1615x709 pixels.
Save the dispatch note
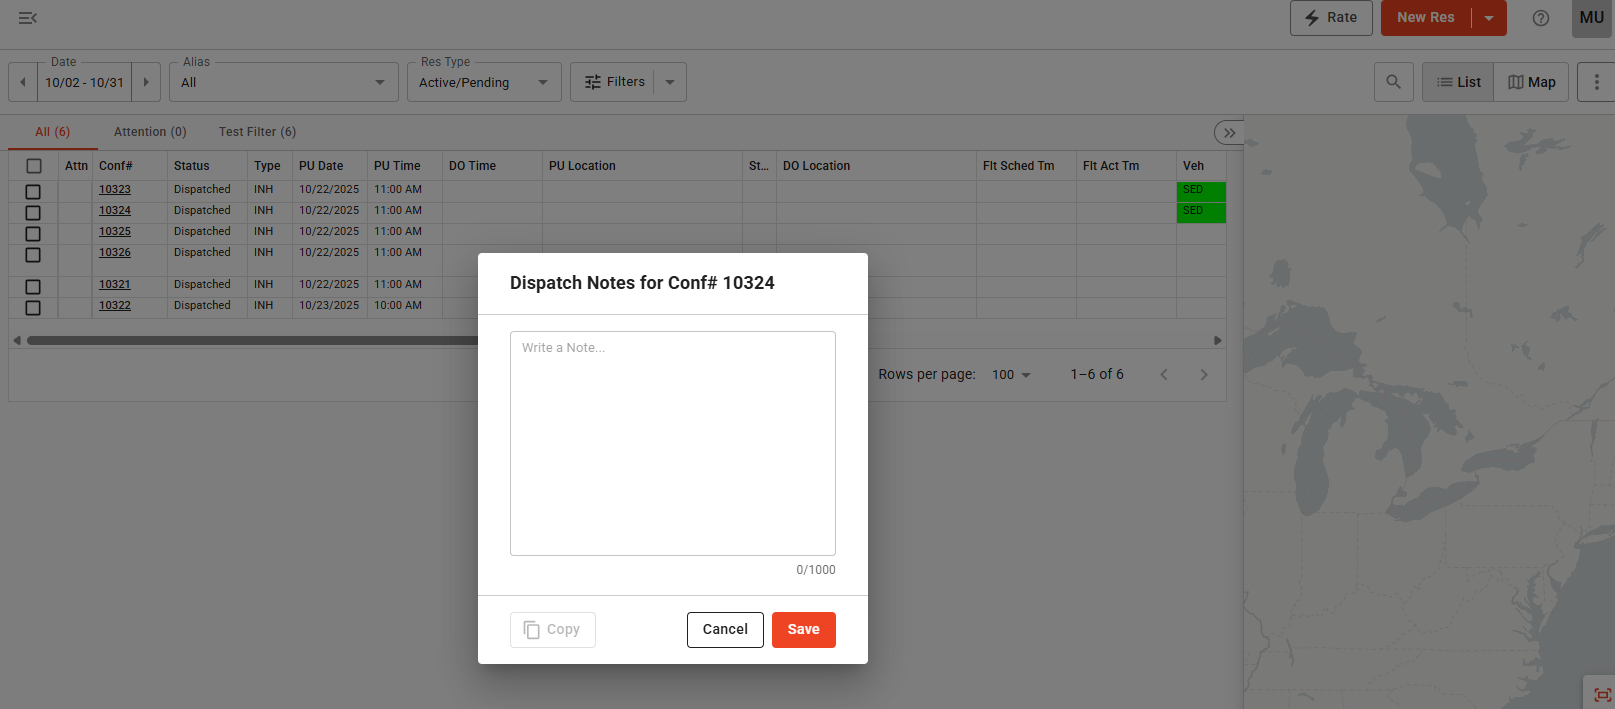[803, 629]
